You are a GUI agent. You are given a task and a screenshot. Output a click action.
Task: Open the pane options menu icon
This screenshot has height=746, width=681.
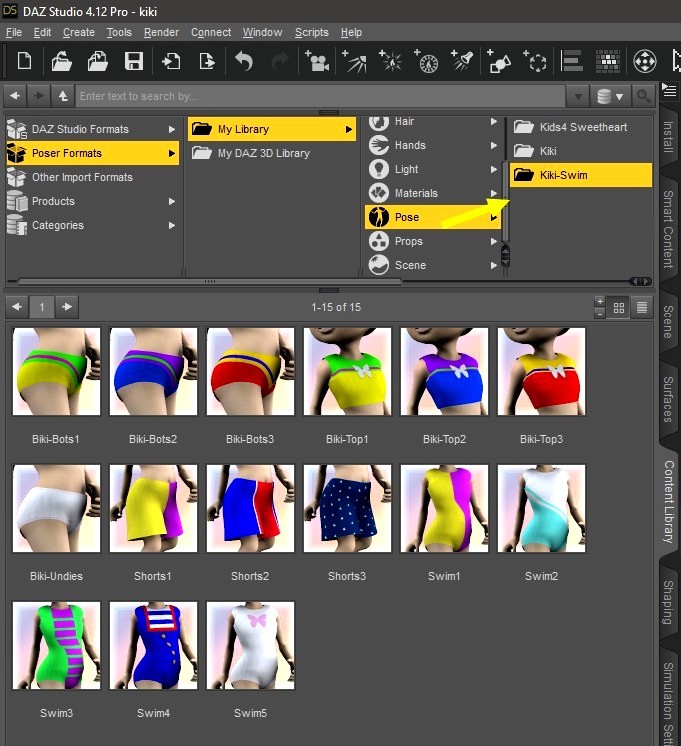click(x=669, y=90)
